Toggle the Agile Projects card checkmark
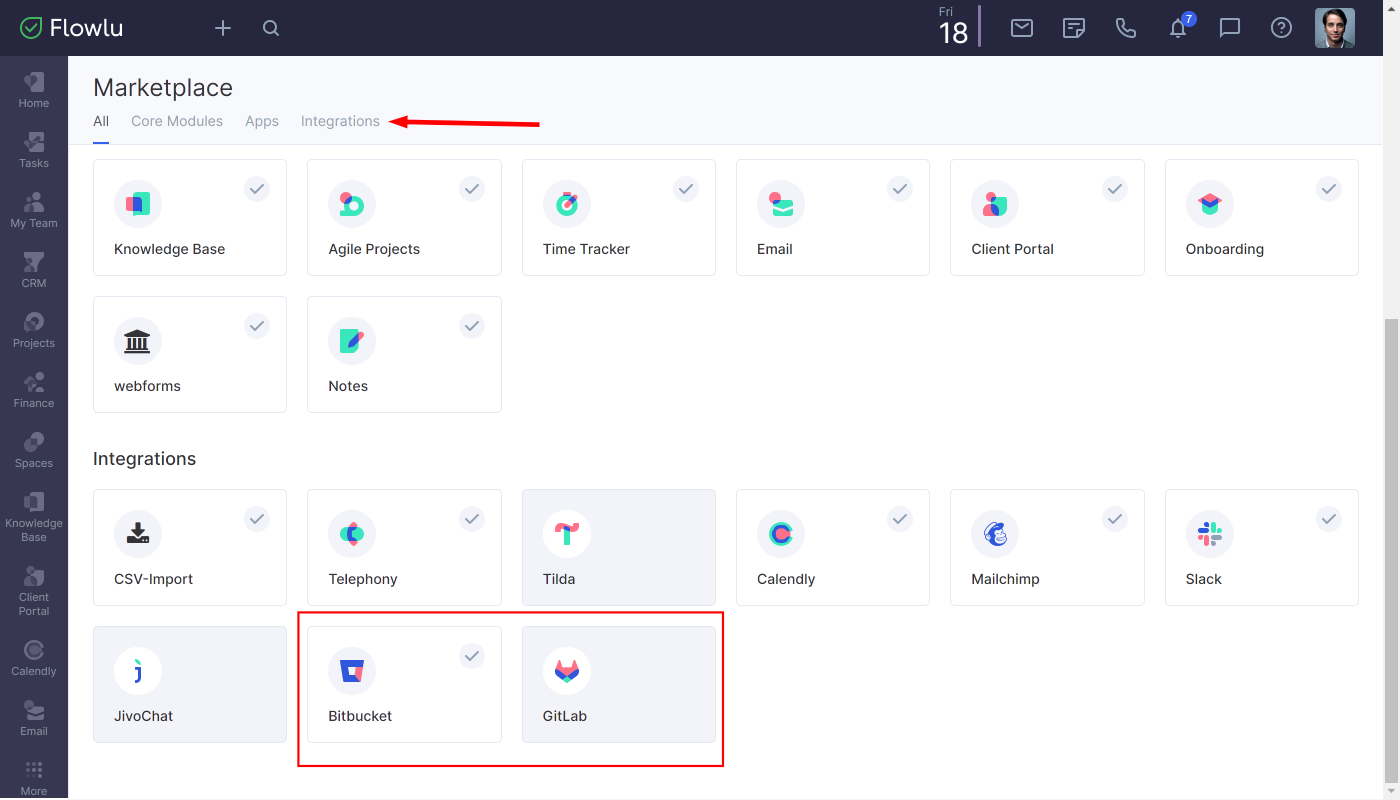 (472, 188)
